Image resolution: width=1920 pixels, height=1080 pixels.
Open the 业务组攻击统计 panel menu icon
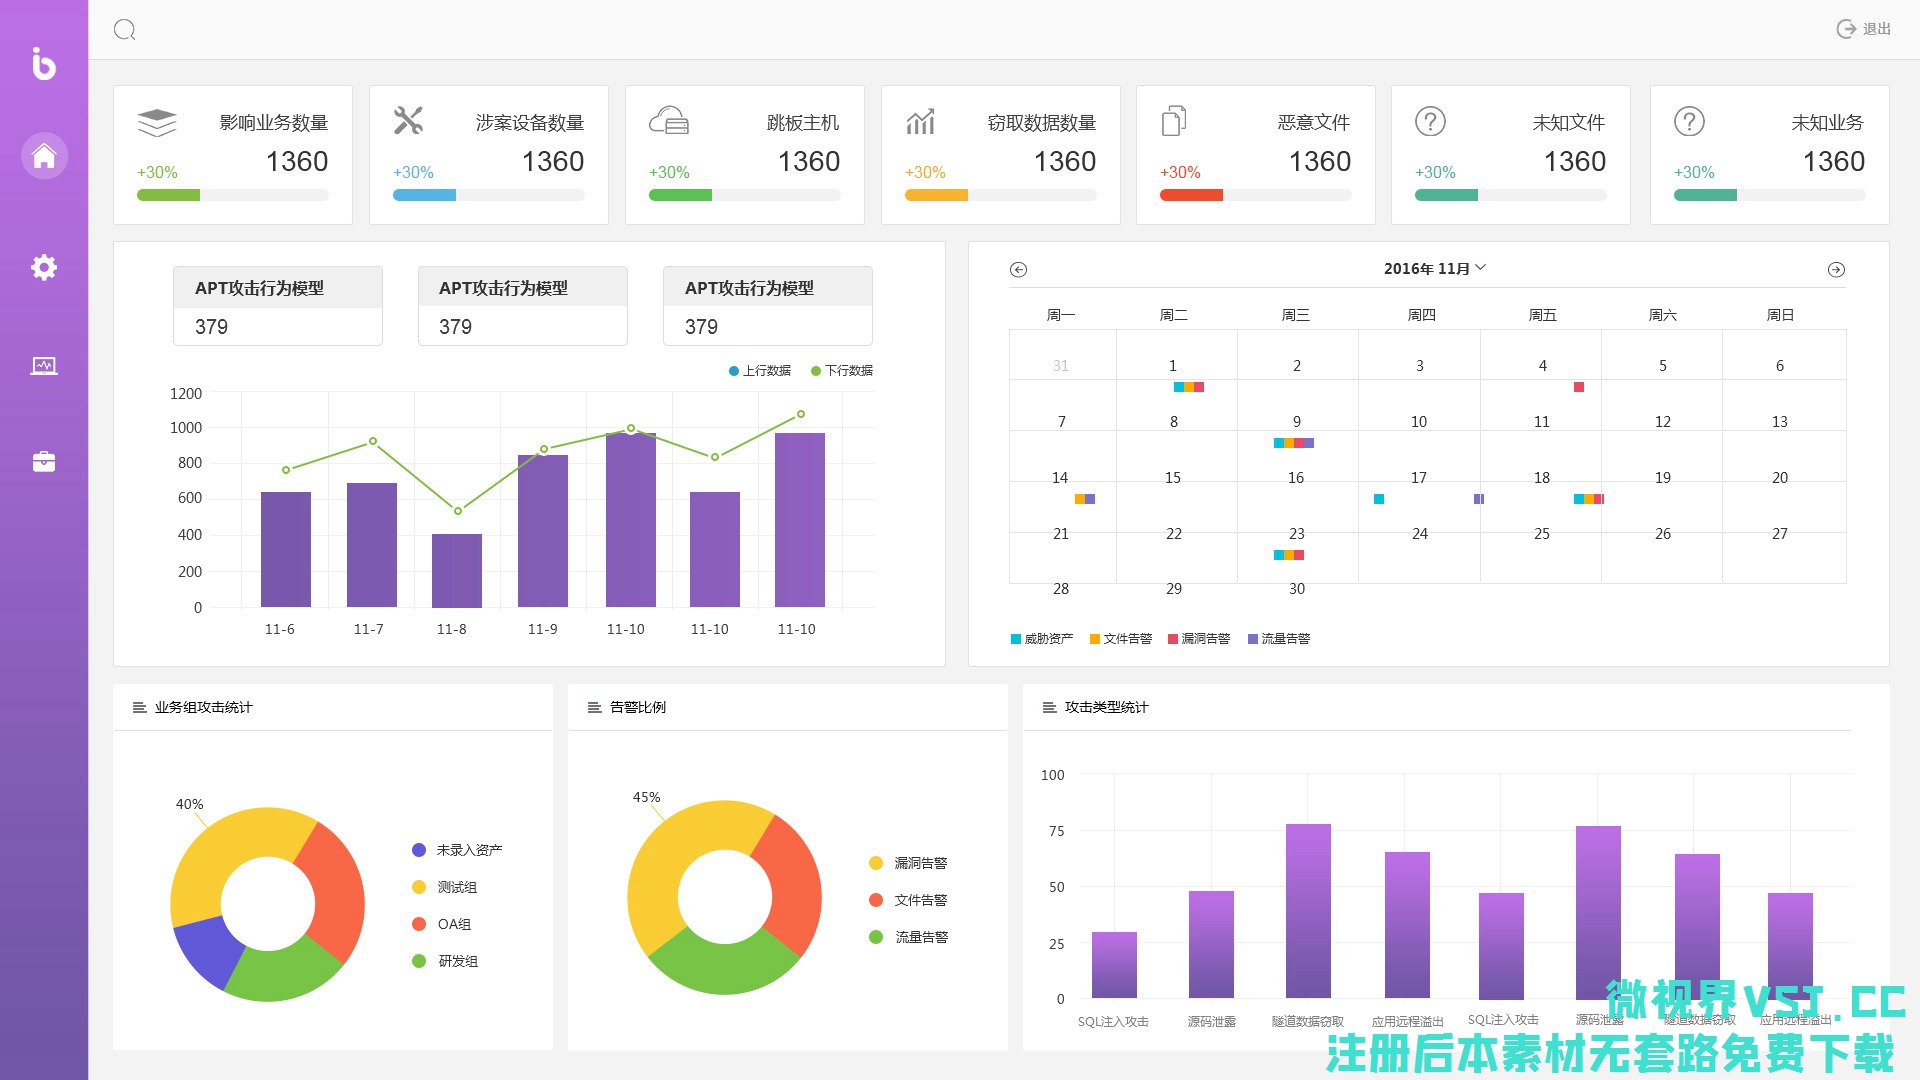[x=139, y=707]
